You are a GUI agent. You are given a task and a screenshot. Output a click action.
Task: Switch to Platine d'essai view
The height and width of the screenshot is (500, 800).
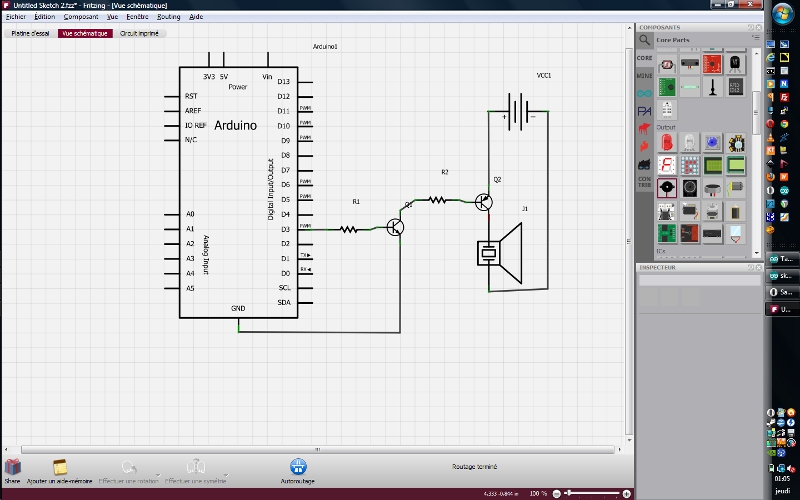click(x=31, y=33)
